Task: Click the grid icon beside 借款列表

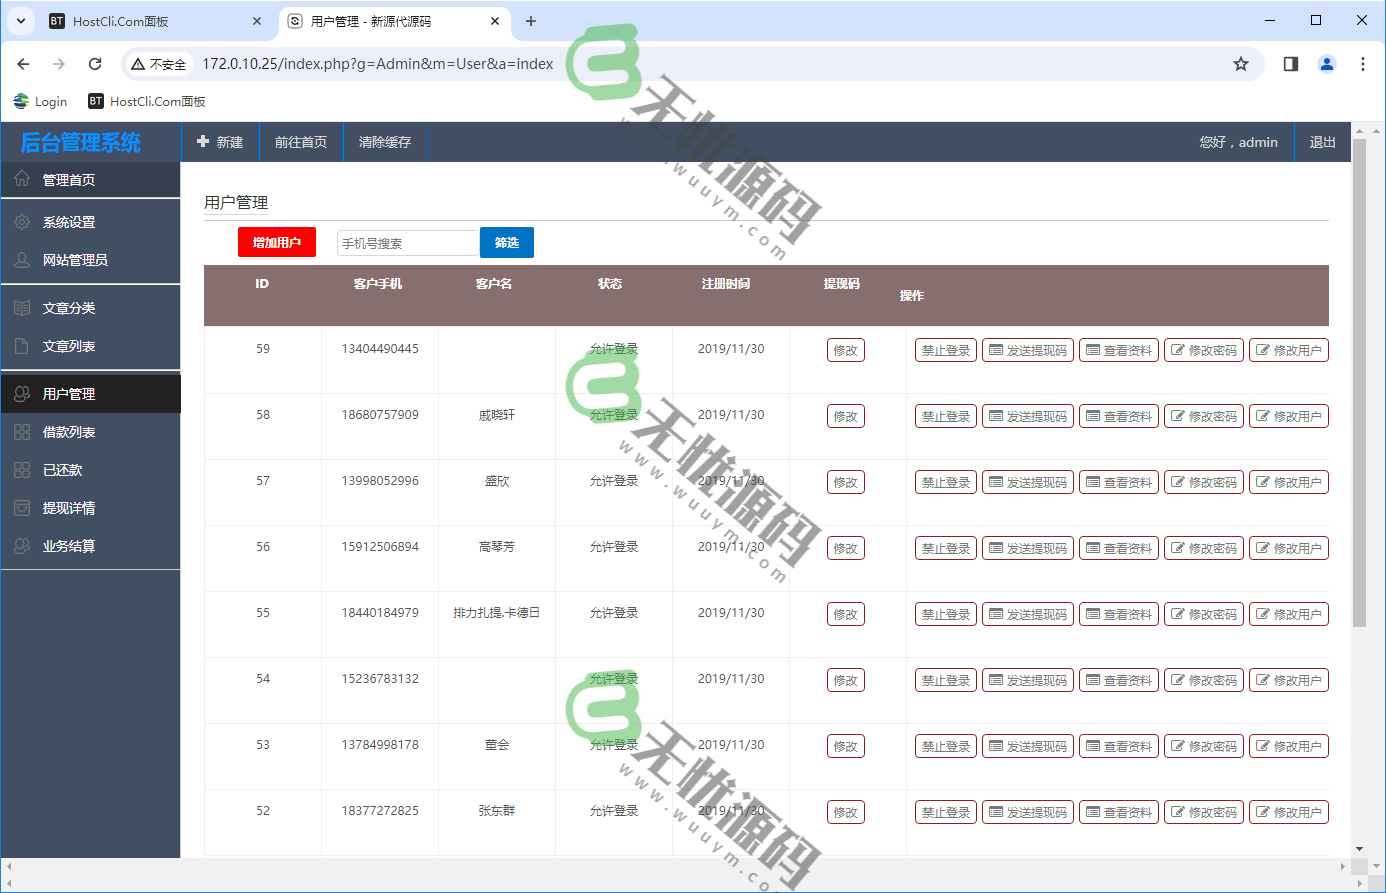Action: (x=22, y=432)
